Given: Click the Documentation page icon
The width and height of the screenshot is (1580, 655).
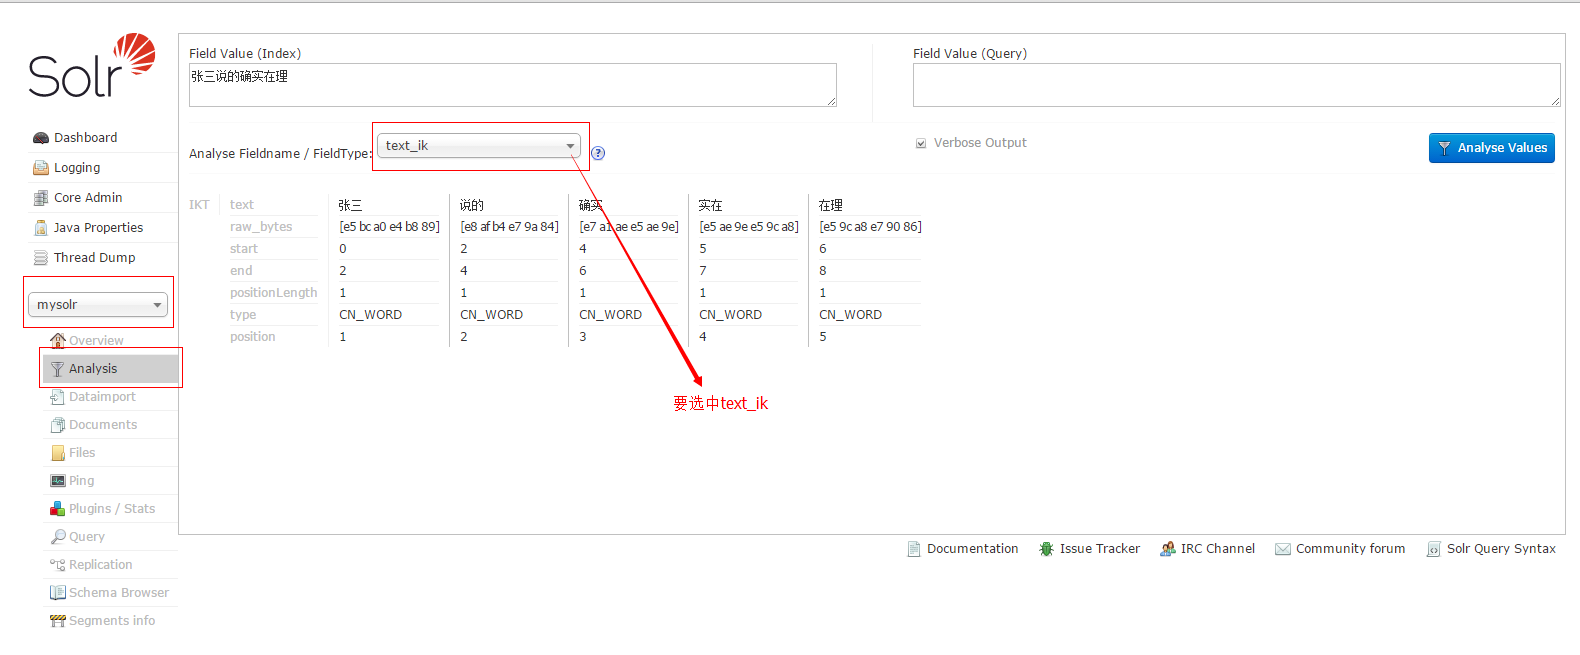Looking at the screenshot, I should tap(914, 549).
